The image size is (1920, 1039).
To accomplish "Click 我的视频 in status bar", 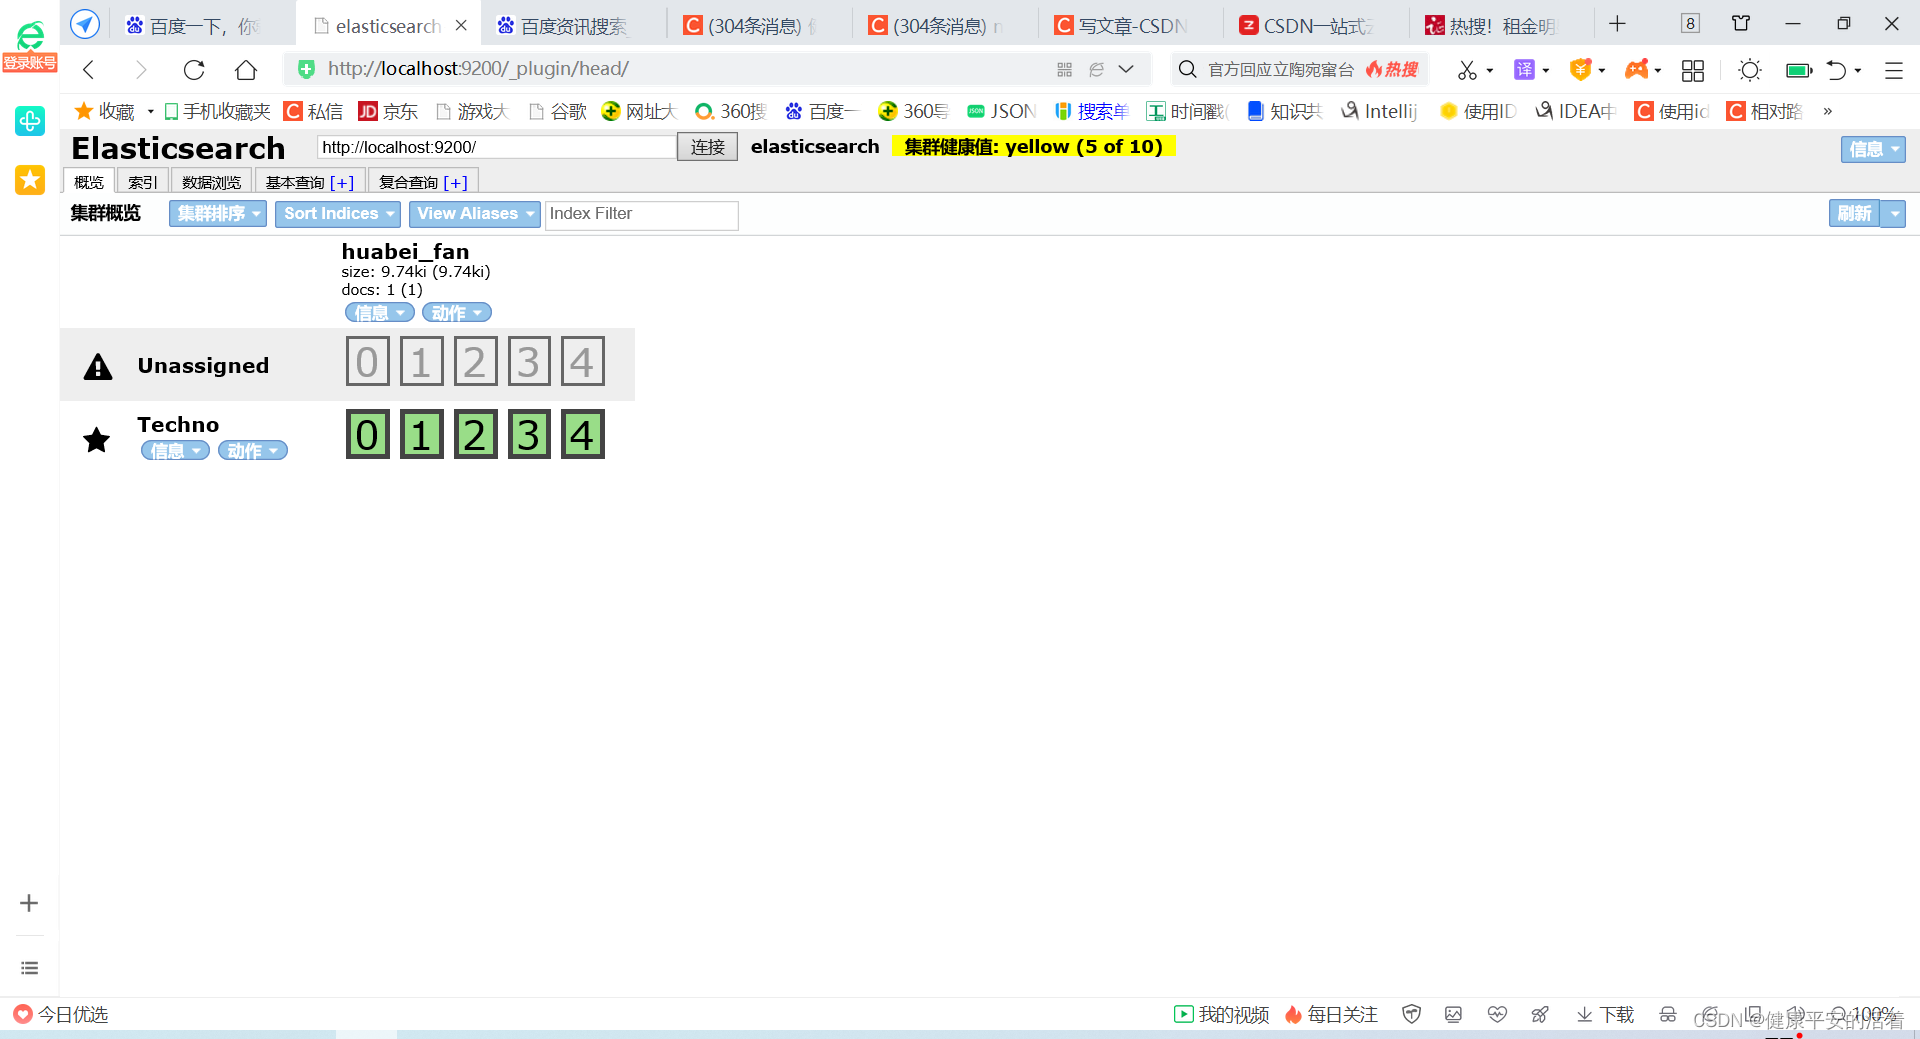I will coord(1221,1015).
